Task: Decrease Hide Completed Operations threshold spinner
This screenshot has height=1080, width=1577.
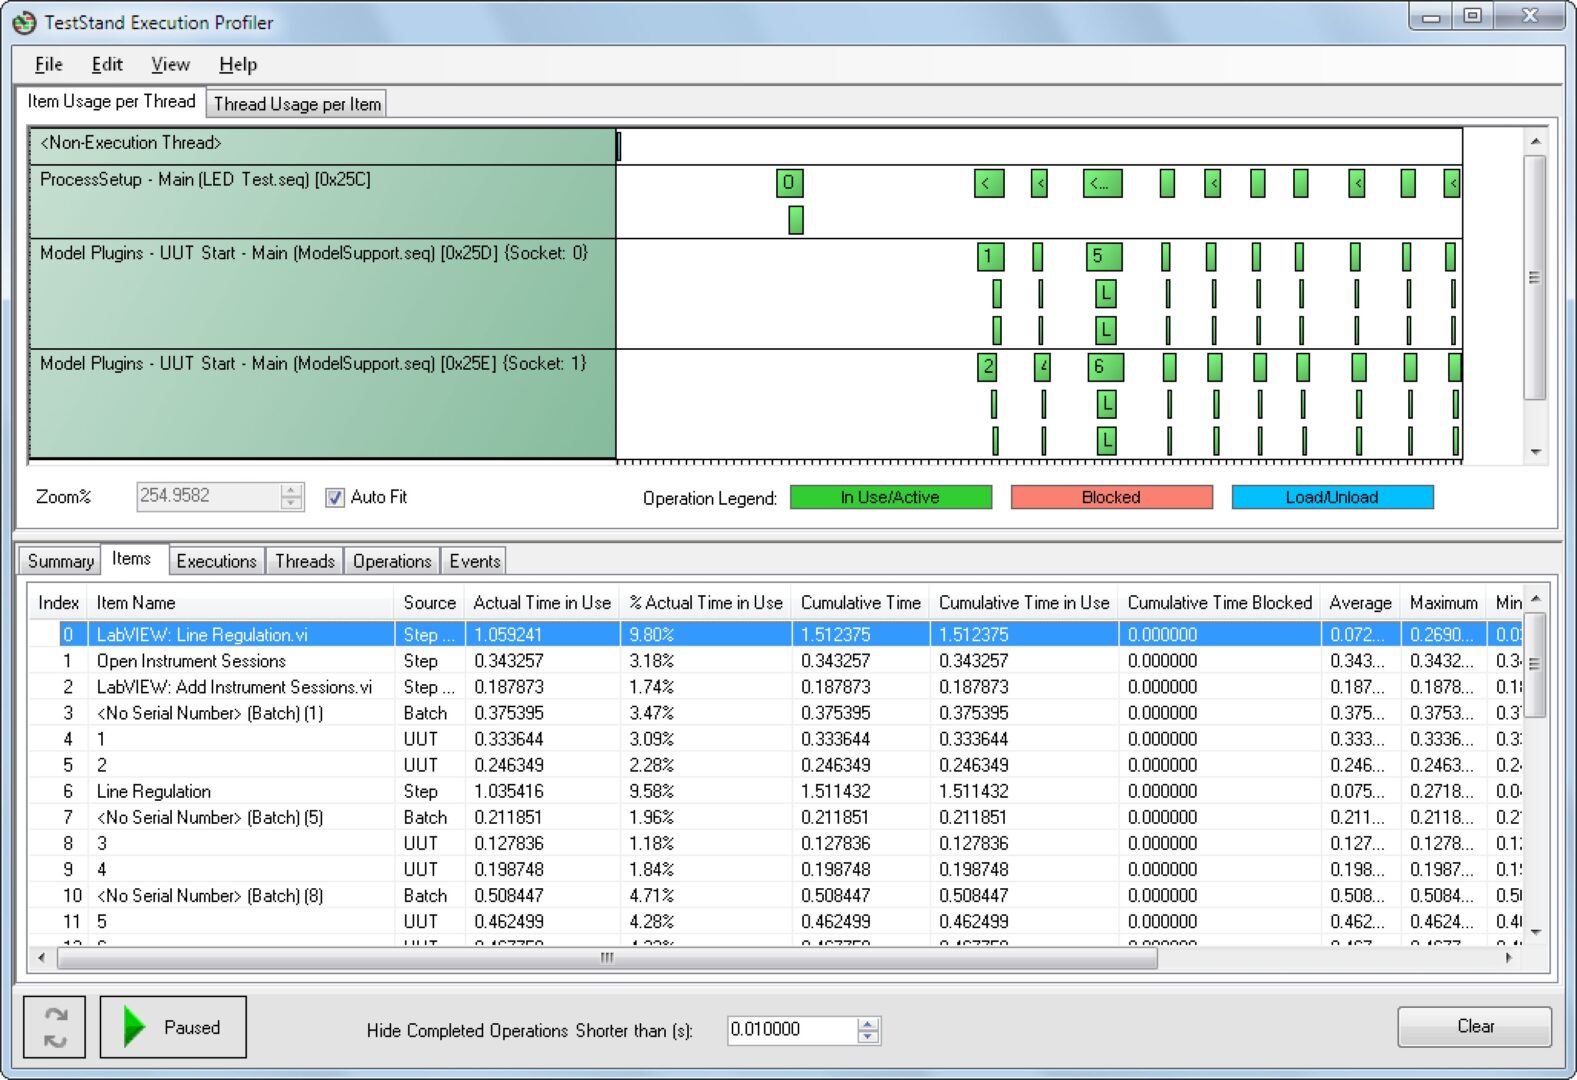Action: 868,1037
